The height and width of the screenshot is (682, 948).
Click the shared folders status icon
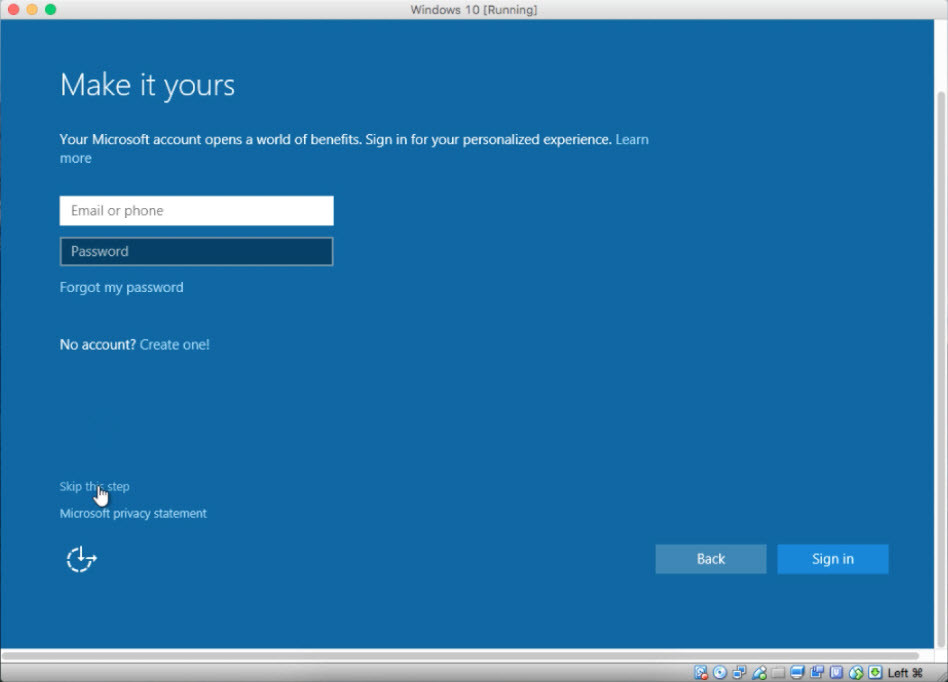[x=778, y=673]
